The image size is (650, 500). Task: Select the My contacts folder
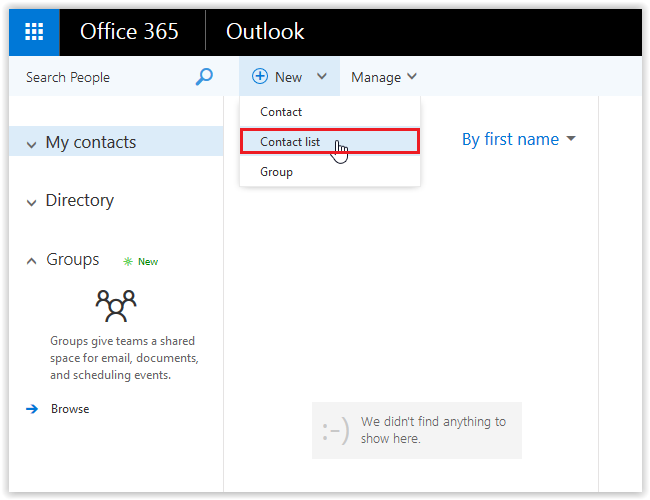(x=116, y=142)
